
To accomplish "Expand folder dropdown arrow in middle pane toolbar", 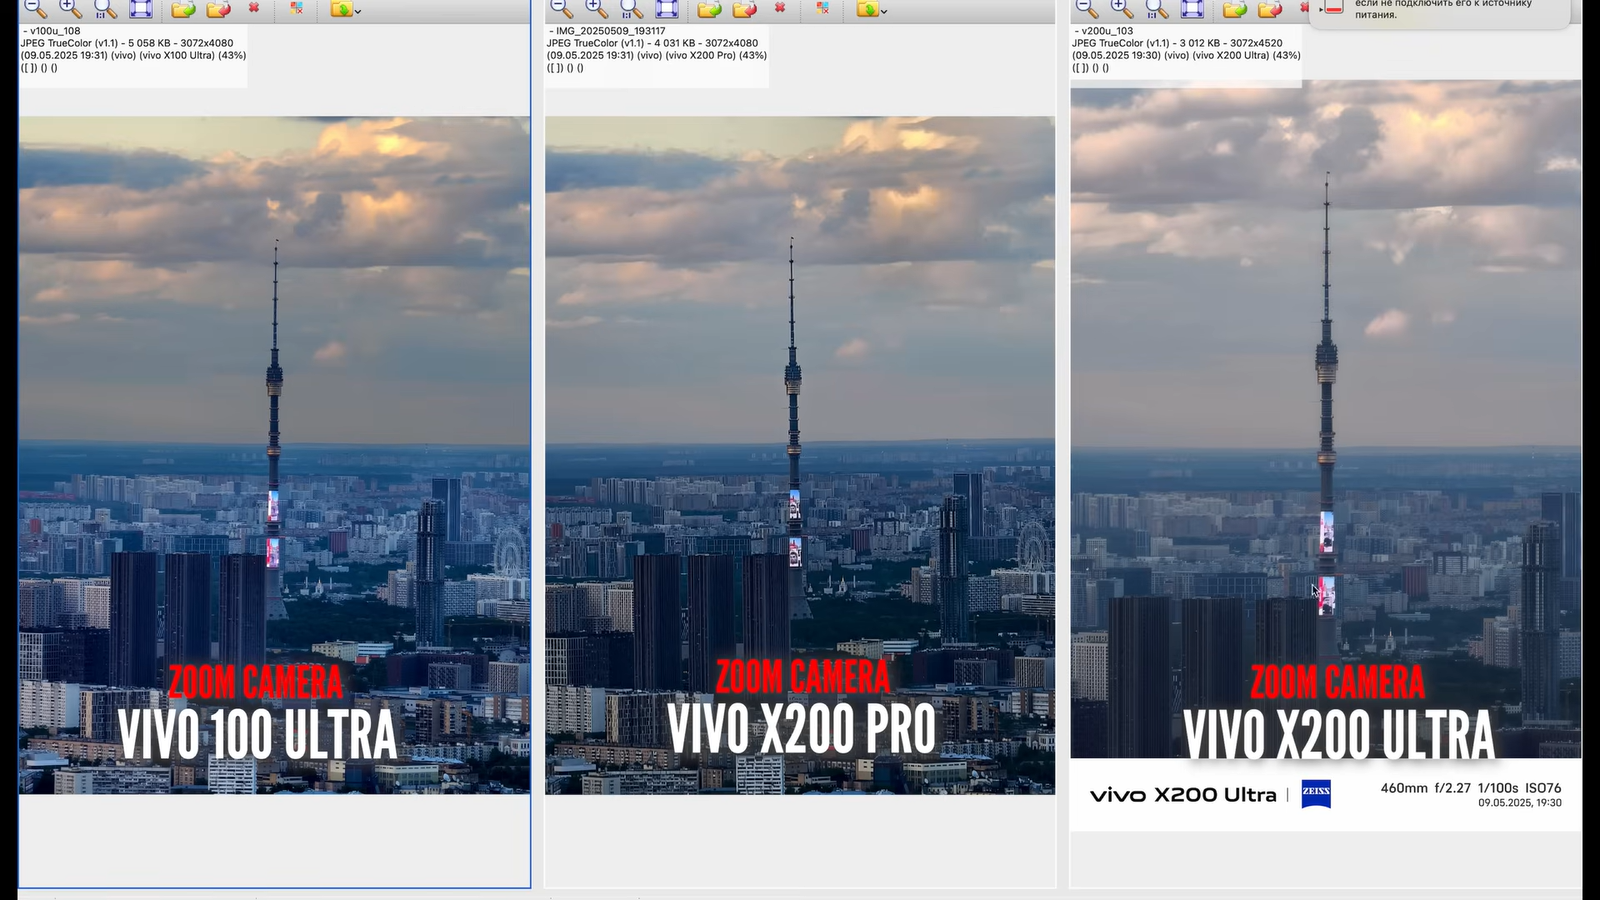I will (884, 11).
